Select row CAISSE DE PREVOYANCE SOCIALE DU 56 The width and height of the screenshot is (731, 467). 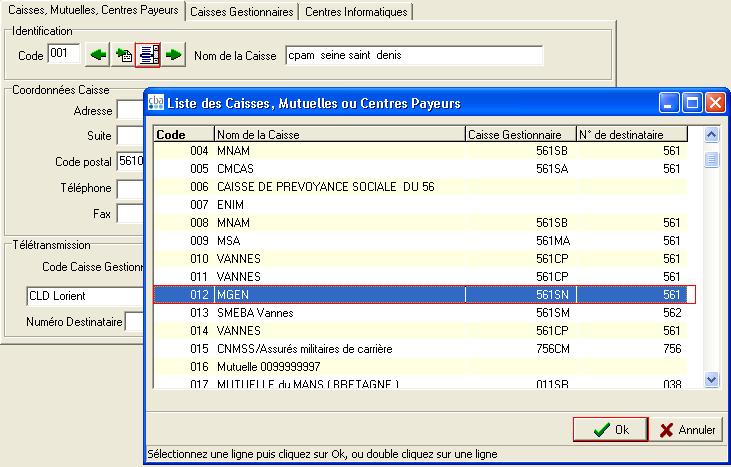(421, 187)
